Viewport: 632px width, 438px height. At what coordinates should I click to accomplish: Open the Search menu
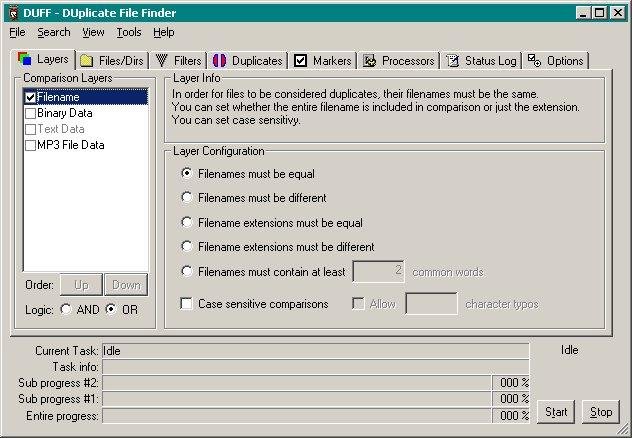(54, 32)
